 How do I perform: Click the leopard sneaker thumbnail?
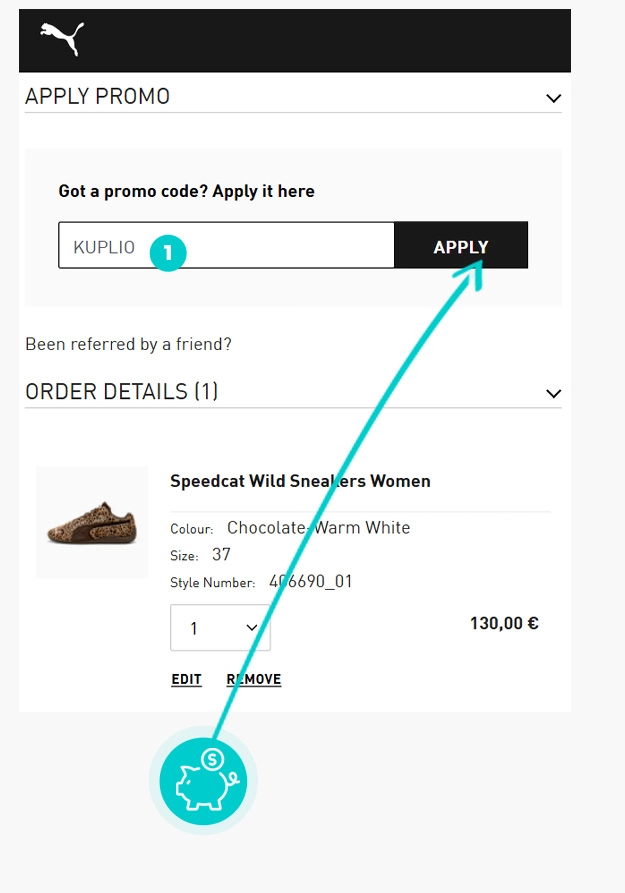(x=92, y=523)
